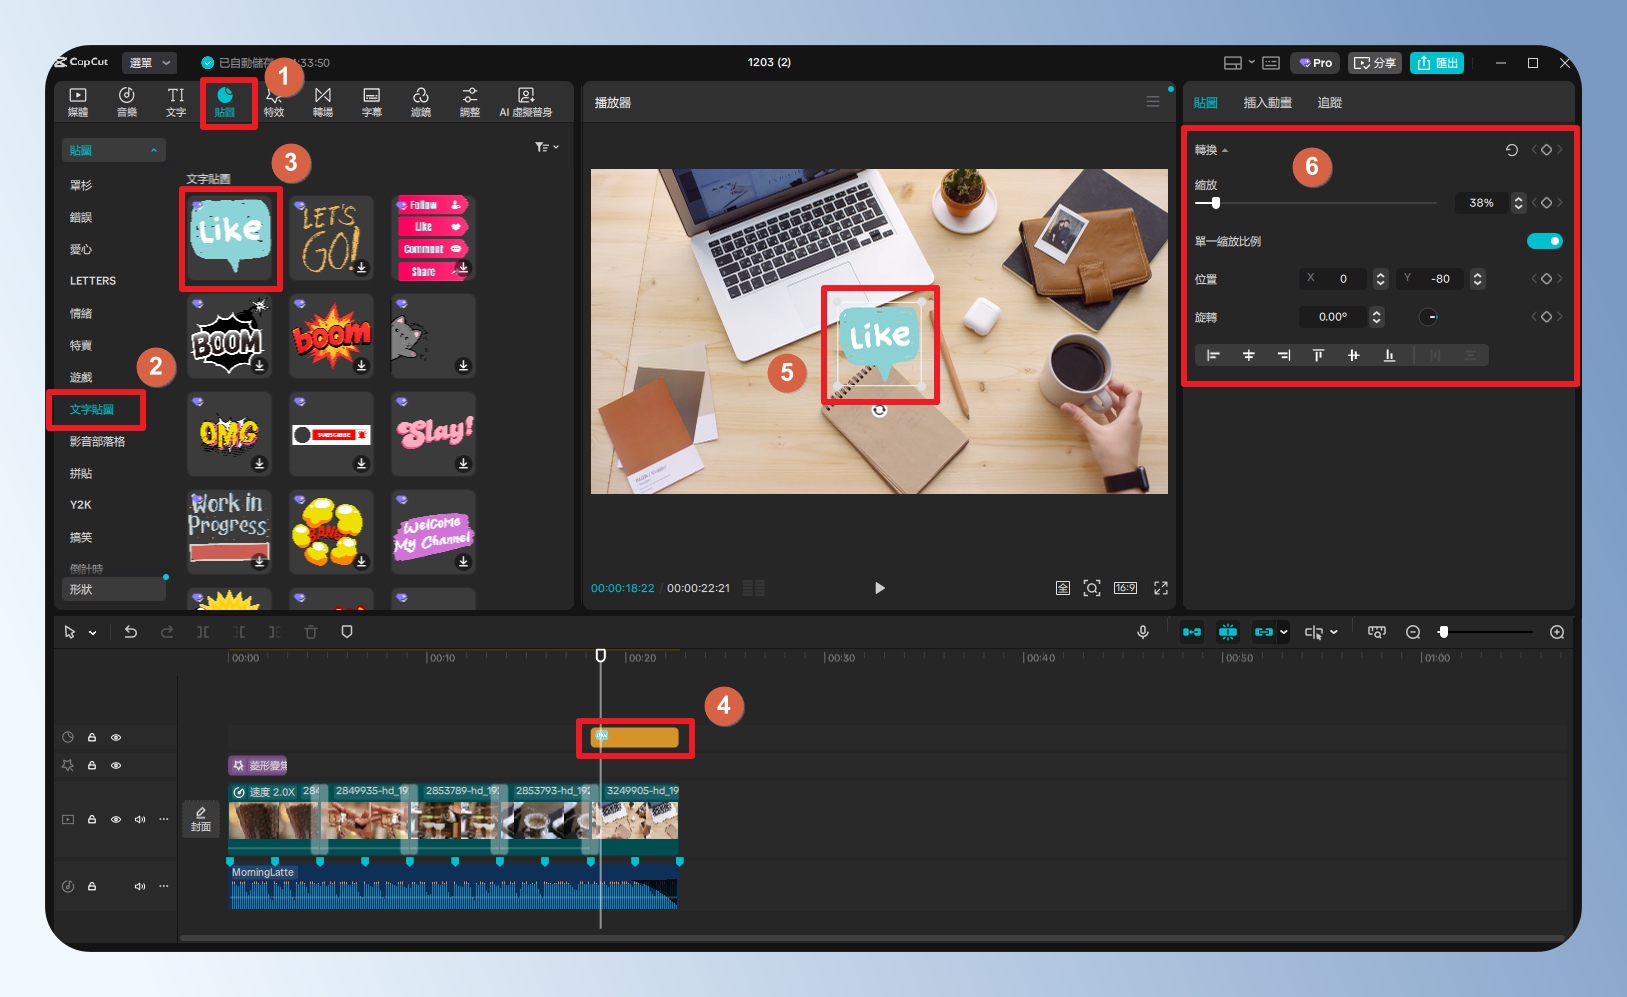Viewport: 1627px width, 997px height.
Task: Click the 匯出 export button
Action: pos(1437,63)
